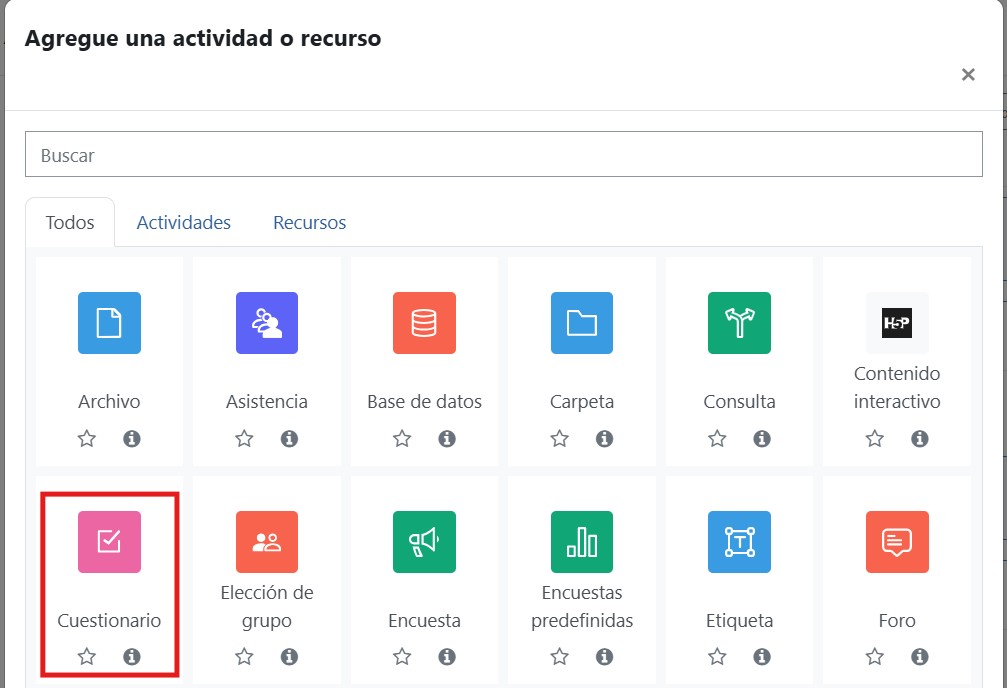Pick the Etiqueta label icon
The width and height of the screenshot is (1007, 688).
tap(739, 542)
